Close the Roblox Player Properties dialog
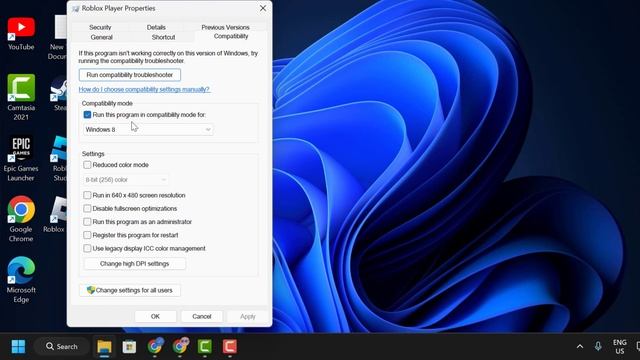 pos(263,8)
